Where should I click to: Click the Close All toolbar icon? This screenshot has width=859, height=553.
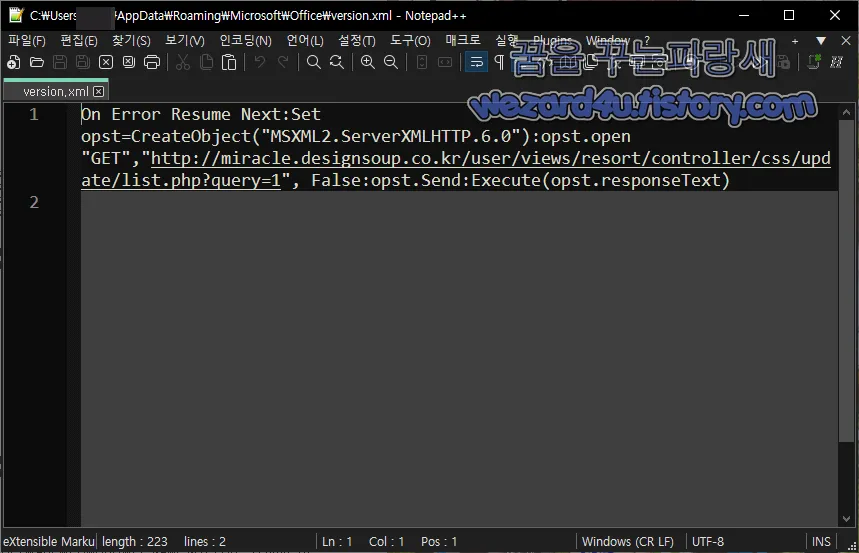click(x=129, y=62)
